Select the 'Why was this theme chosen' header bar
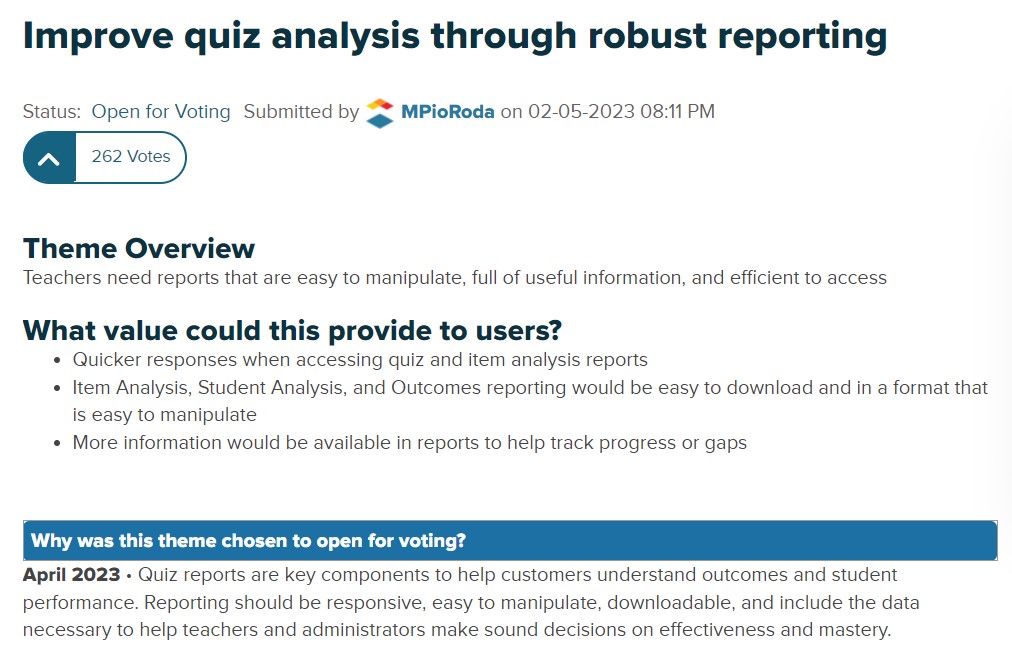 509,540
